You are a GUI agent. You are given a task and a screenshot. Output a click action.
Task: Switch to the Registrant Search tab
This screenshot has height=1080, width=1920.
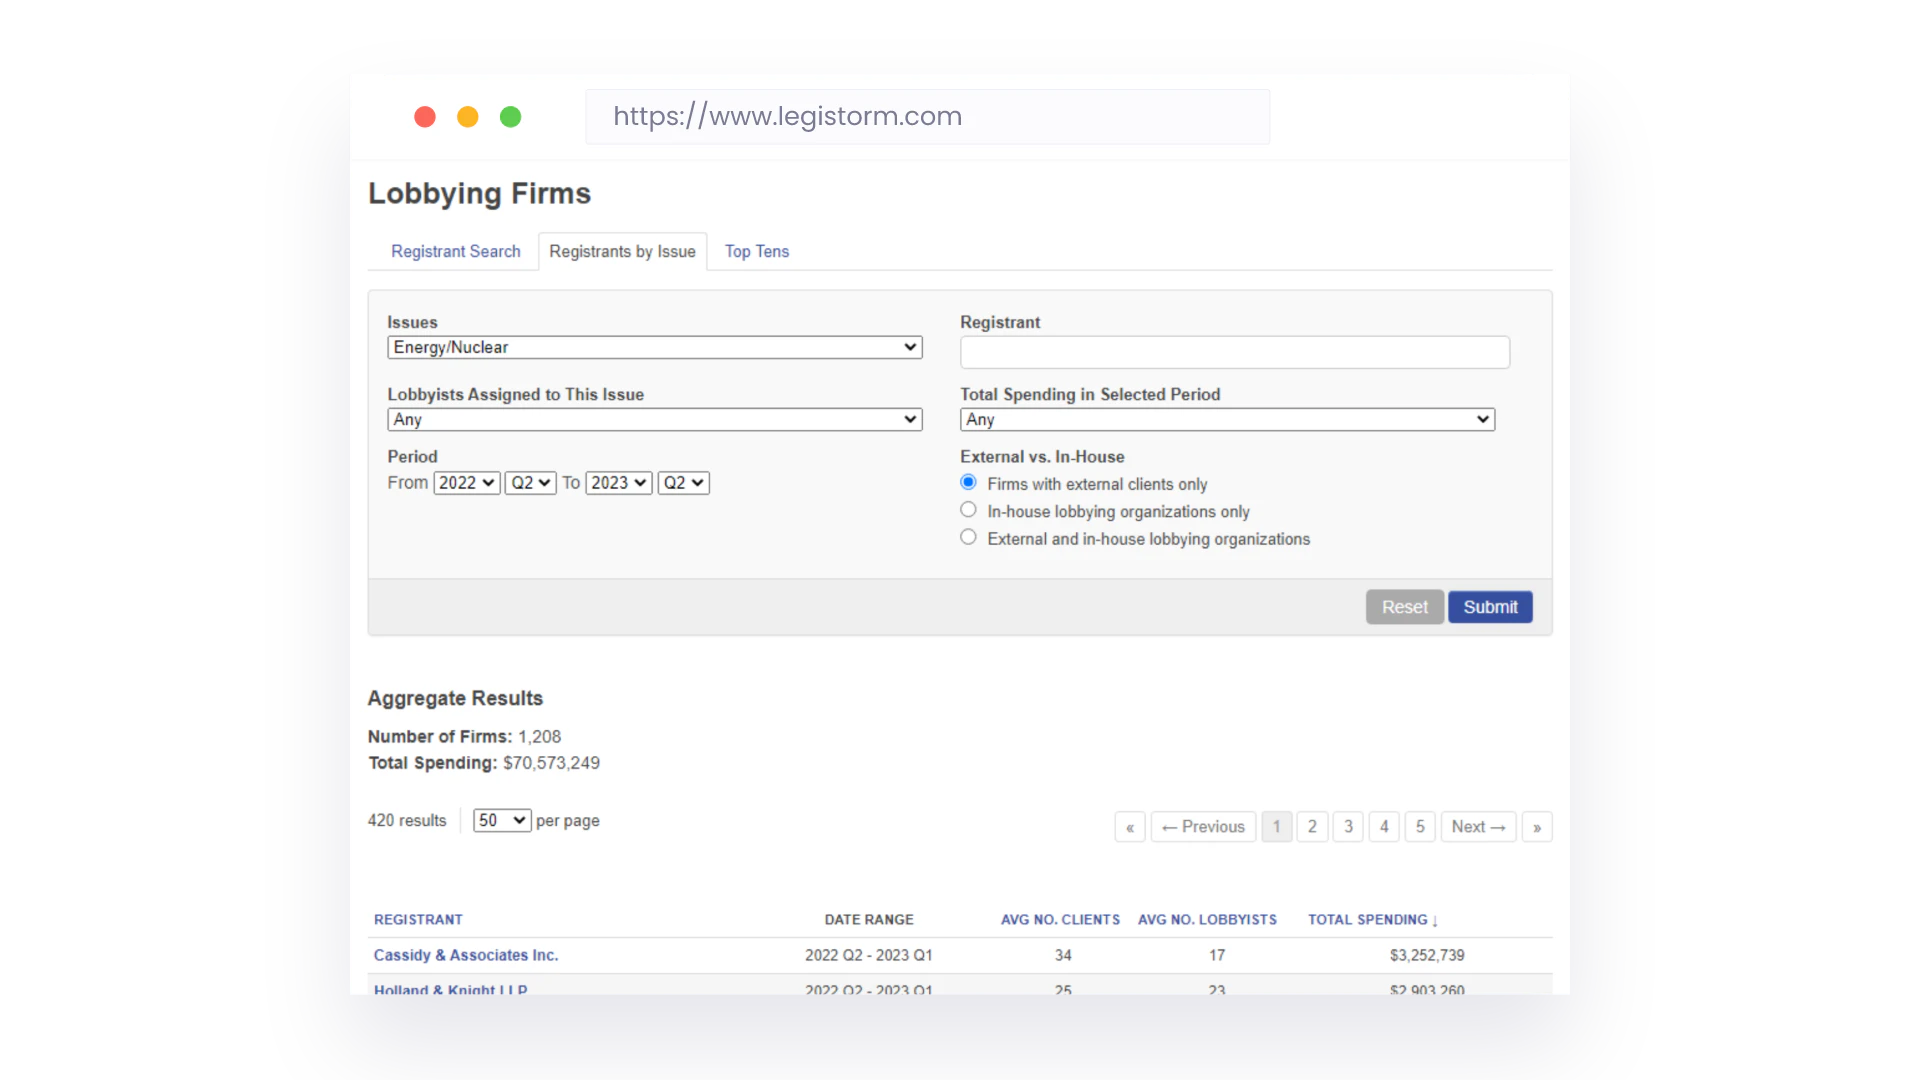[x=455, y=251]
